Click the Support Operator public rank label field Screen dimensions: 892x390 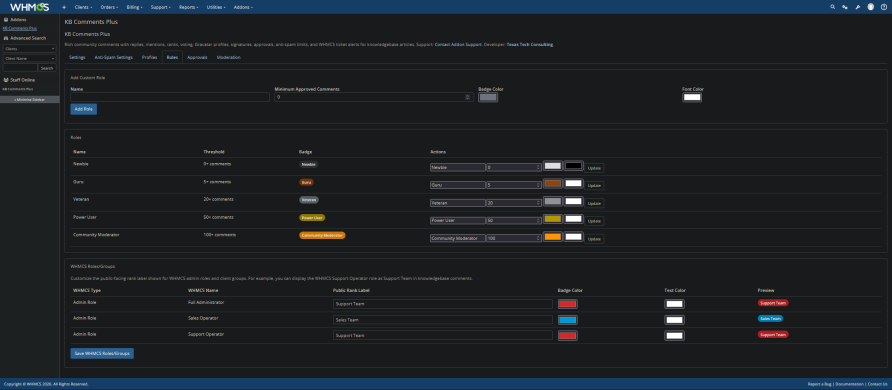click(443, 335)
